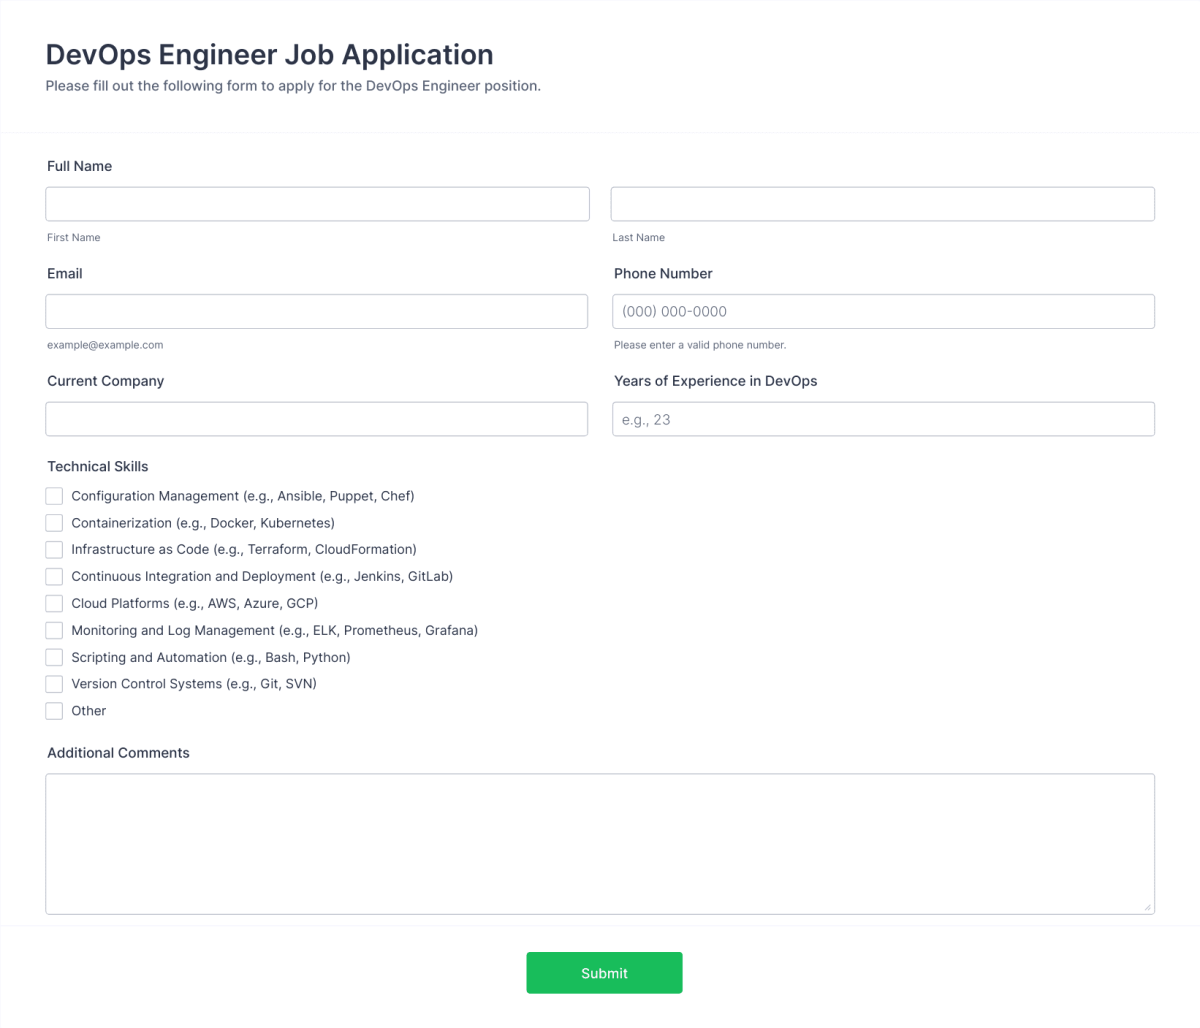Click the Technical Skills section label

point(97,466)
